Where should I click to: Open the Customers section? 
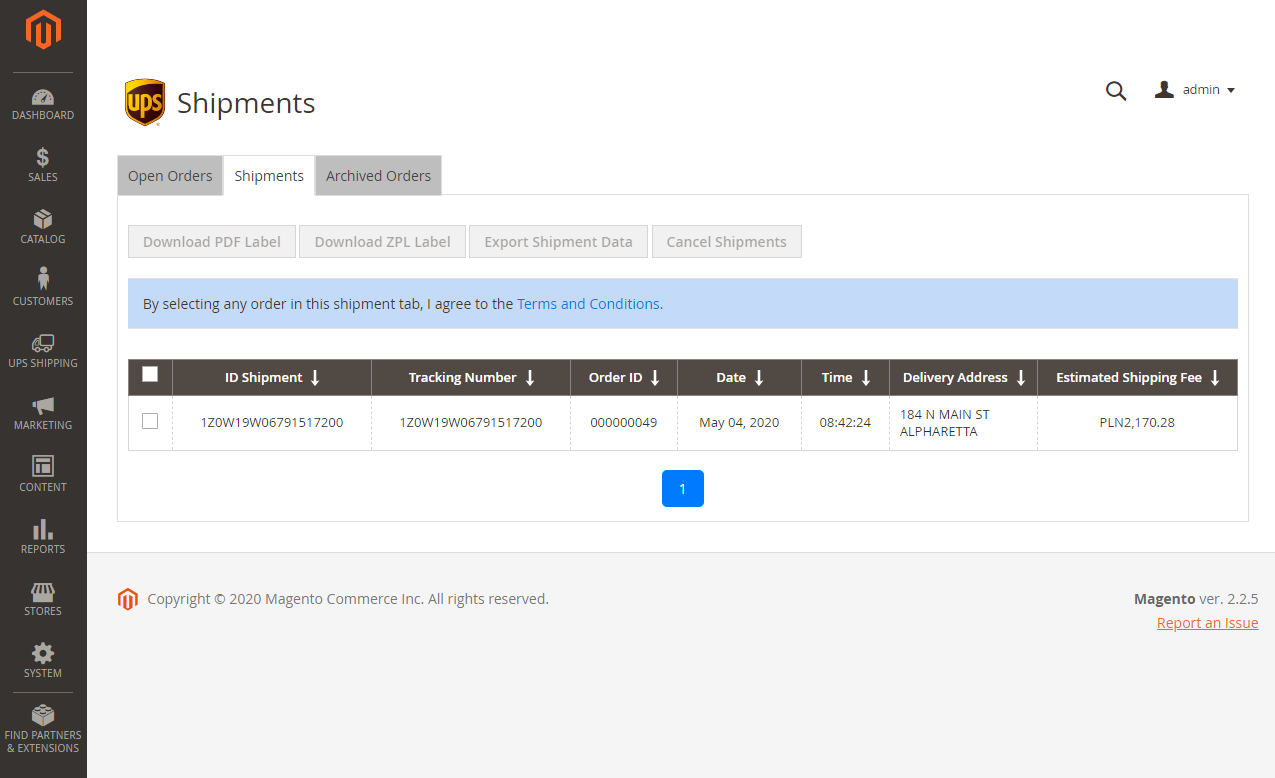point(42,289)
